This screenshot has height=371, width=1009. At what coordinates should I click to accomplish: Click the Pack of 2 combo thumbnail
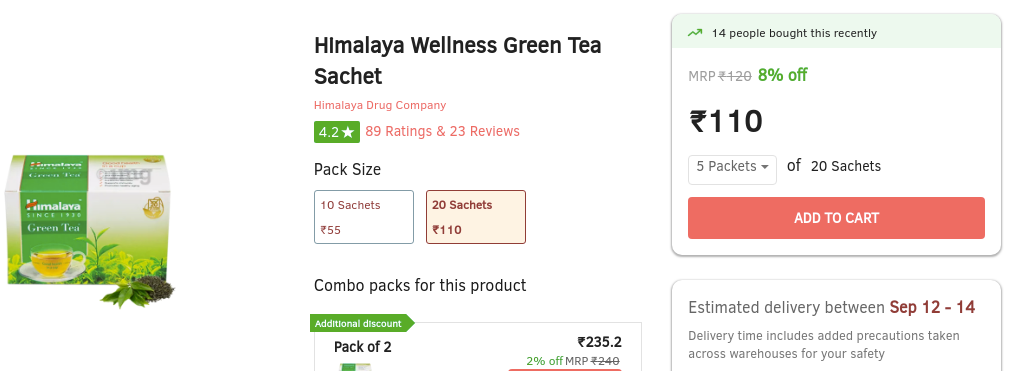click(355, 367)
